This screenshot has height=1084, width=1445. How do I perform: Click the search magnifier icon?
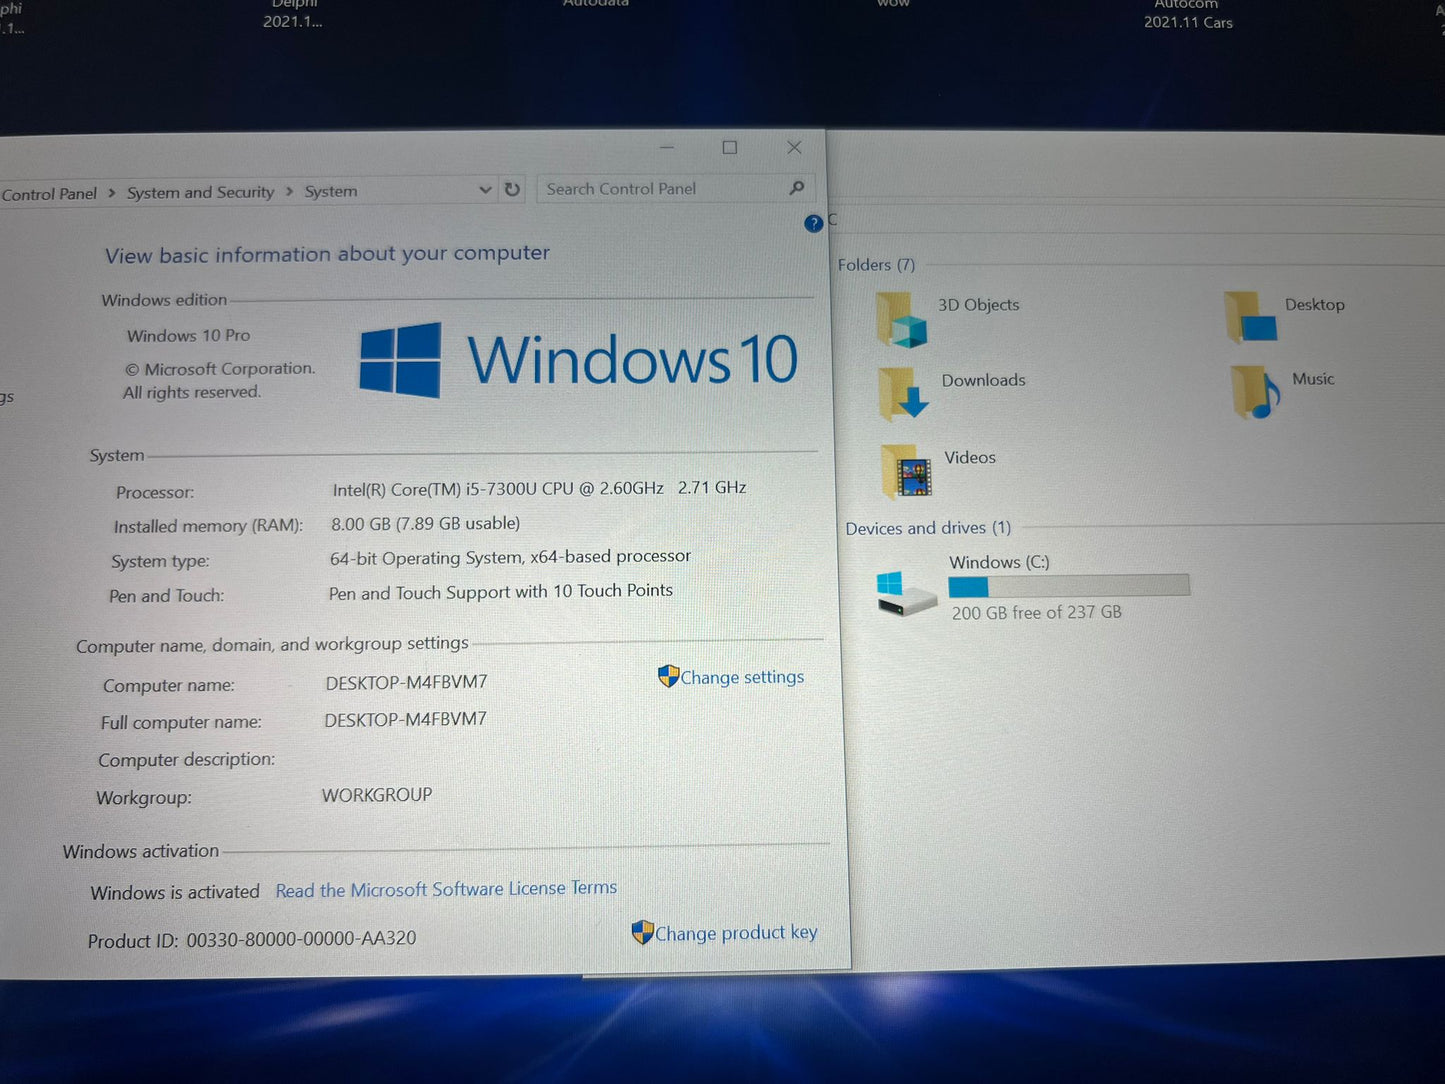point(797,188)
